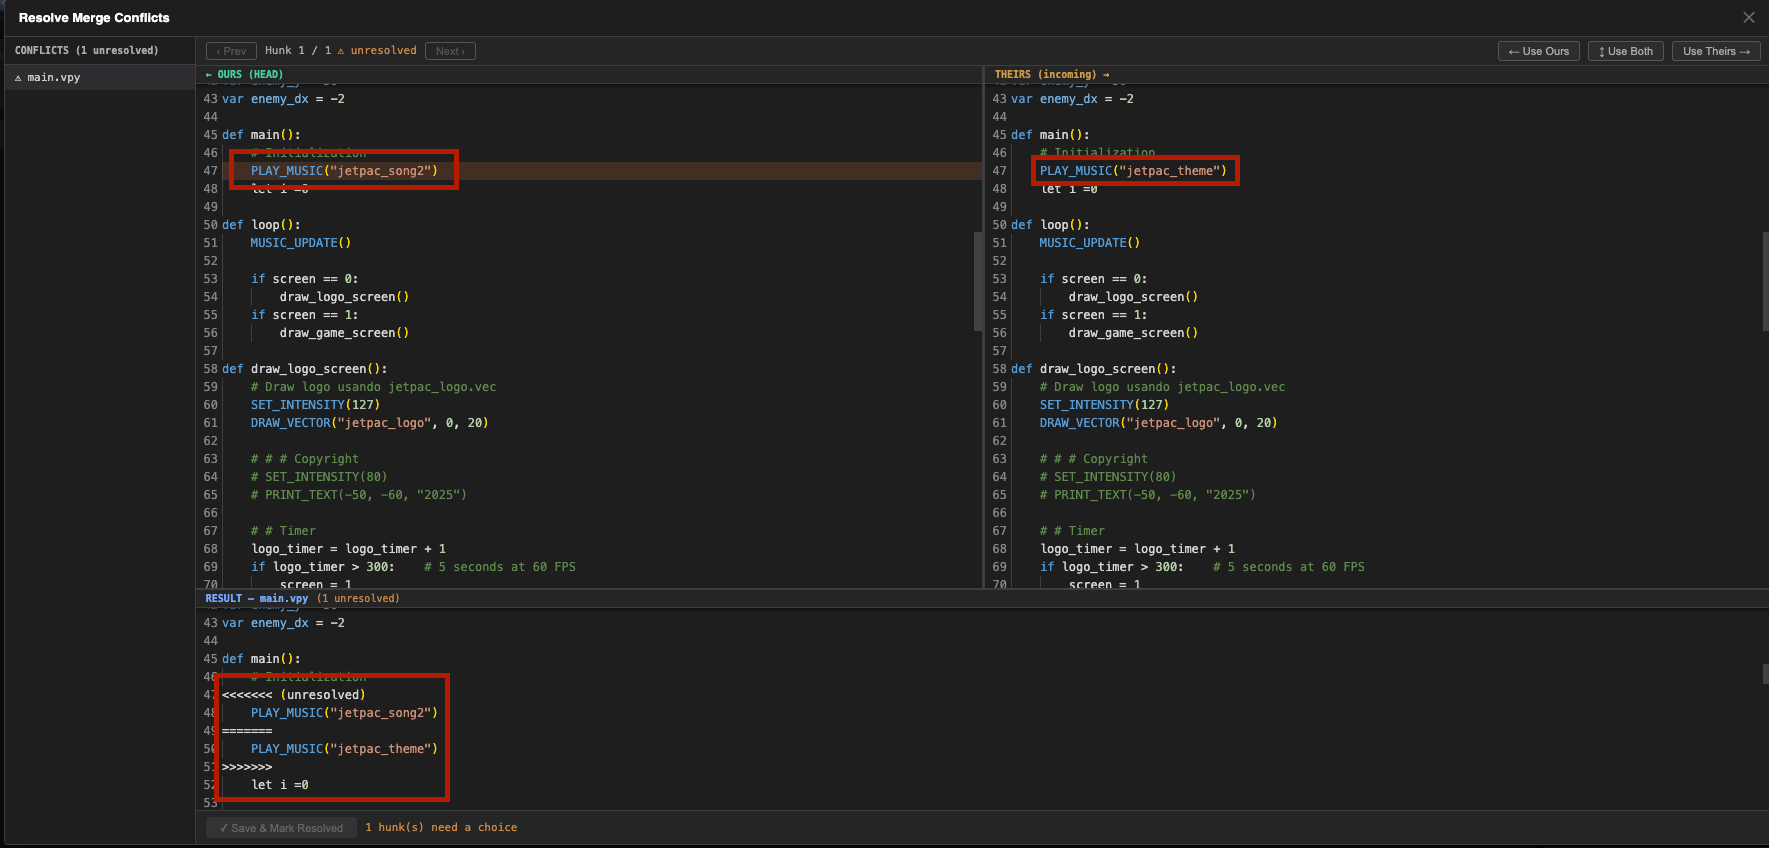Select main.vpy in the conflicts list
The height and width of the screenshot is (848, 1769).
tap(100, 77)
